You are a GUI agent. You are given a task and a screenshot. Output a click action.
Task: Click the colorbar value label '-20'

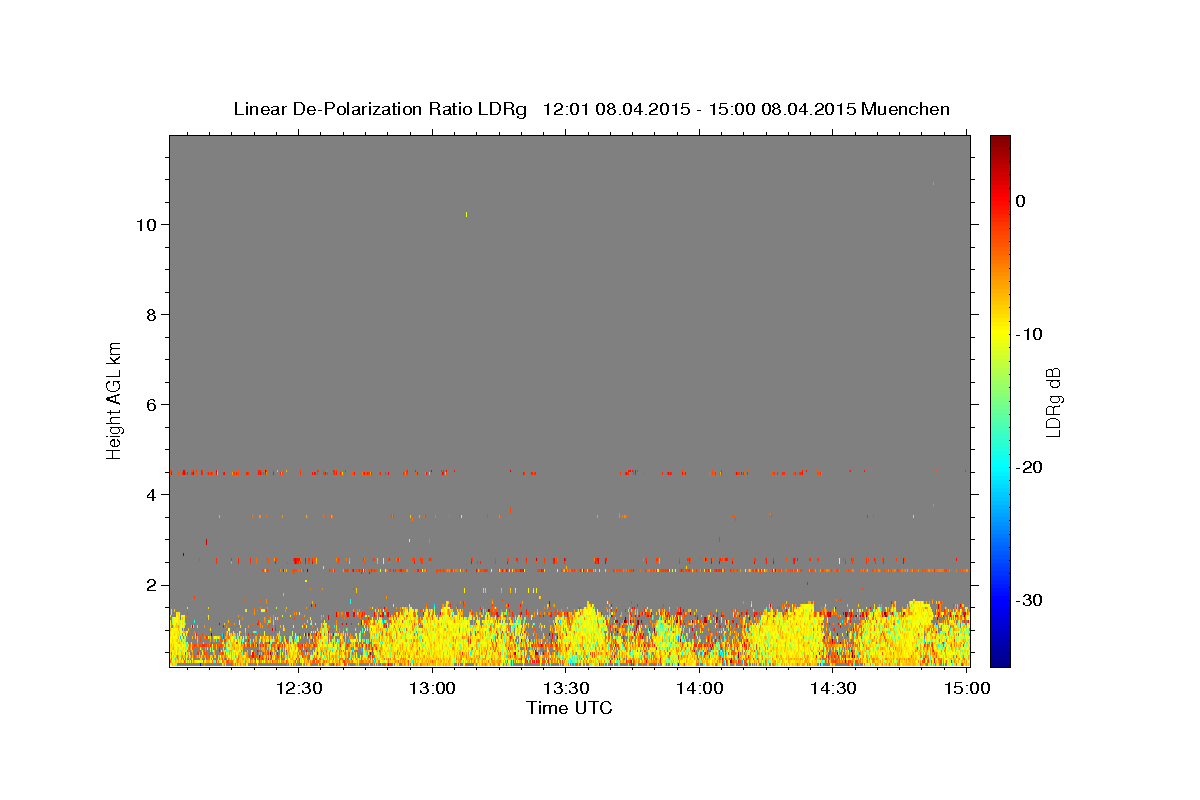(1030, 467)
